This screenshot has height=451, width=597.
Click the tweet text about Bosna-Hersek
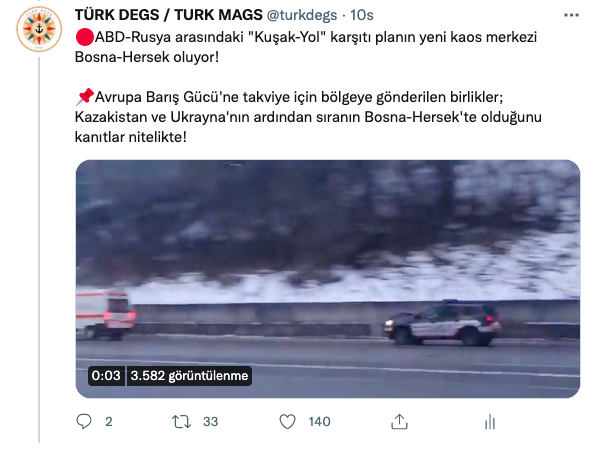tap(308, 87)
